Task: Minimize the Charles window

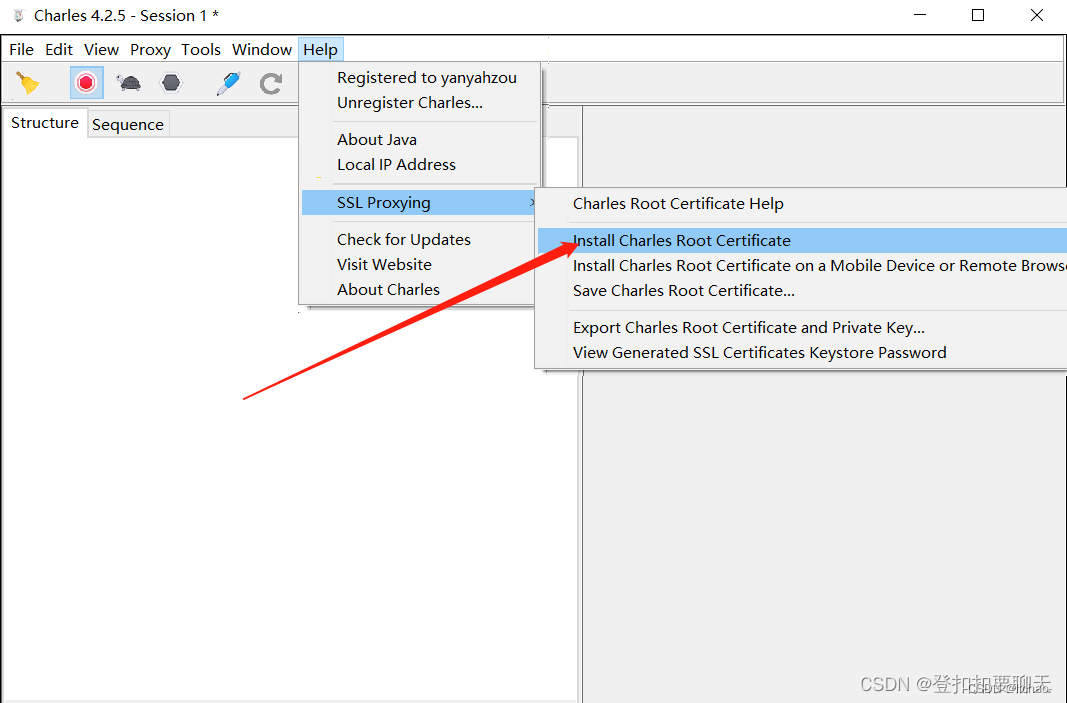Action: 919,15
